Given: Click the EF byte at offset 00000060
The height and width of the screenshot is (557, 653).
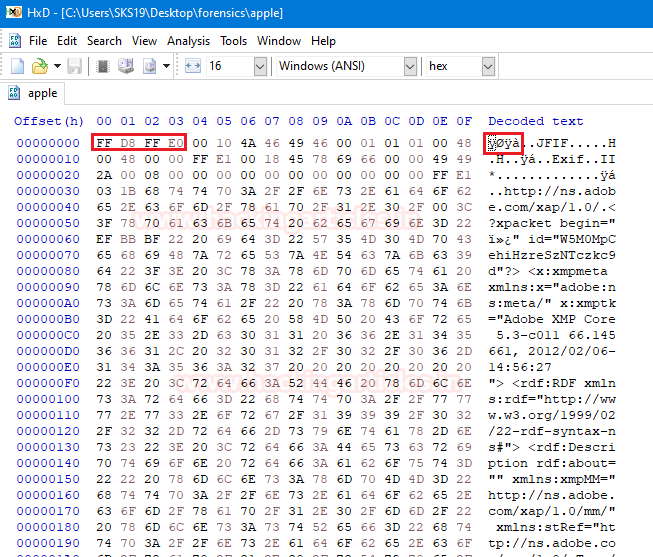Looking at the screenshot, I should tap(104, 239).
